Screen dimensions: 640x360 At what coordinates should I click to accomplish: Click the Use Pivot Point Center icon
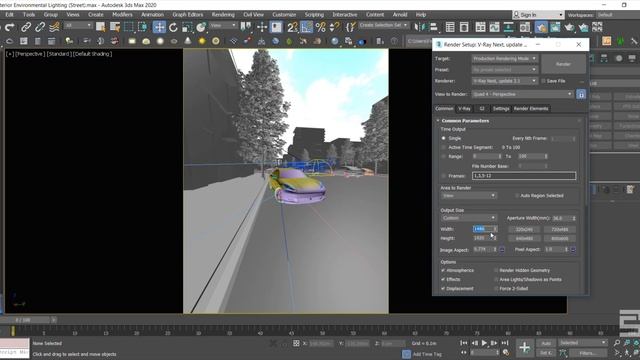(246, 27)
